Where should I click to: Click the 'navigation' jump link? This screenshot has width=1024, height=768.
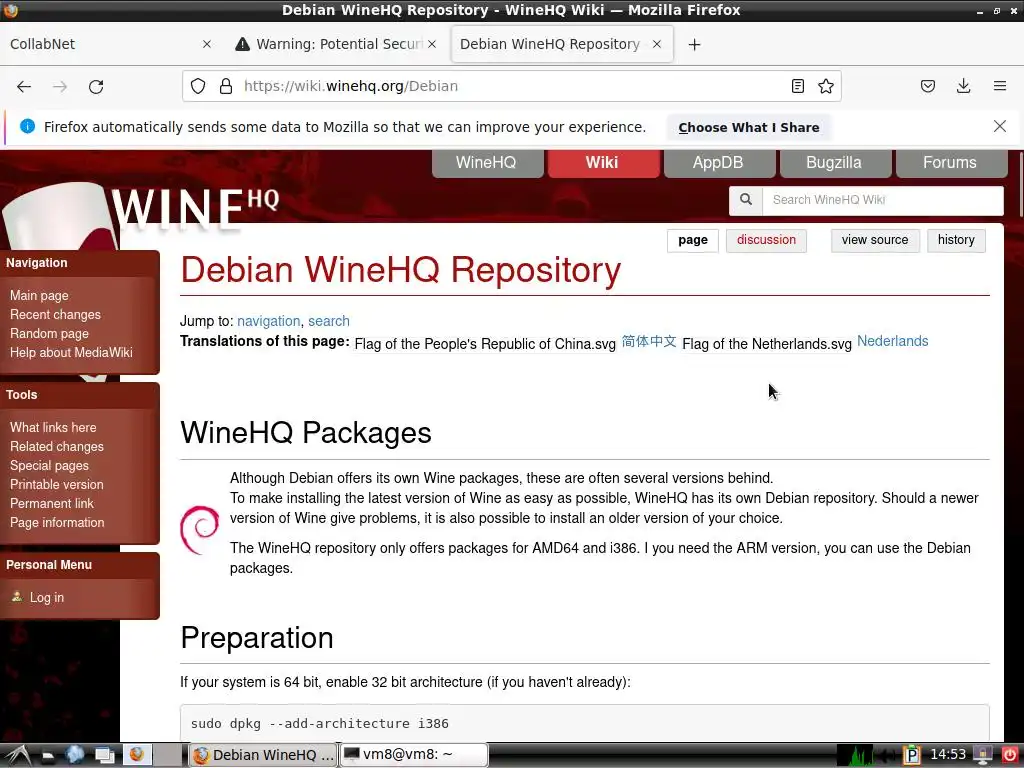(x=268, y=321)
